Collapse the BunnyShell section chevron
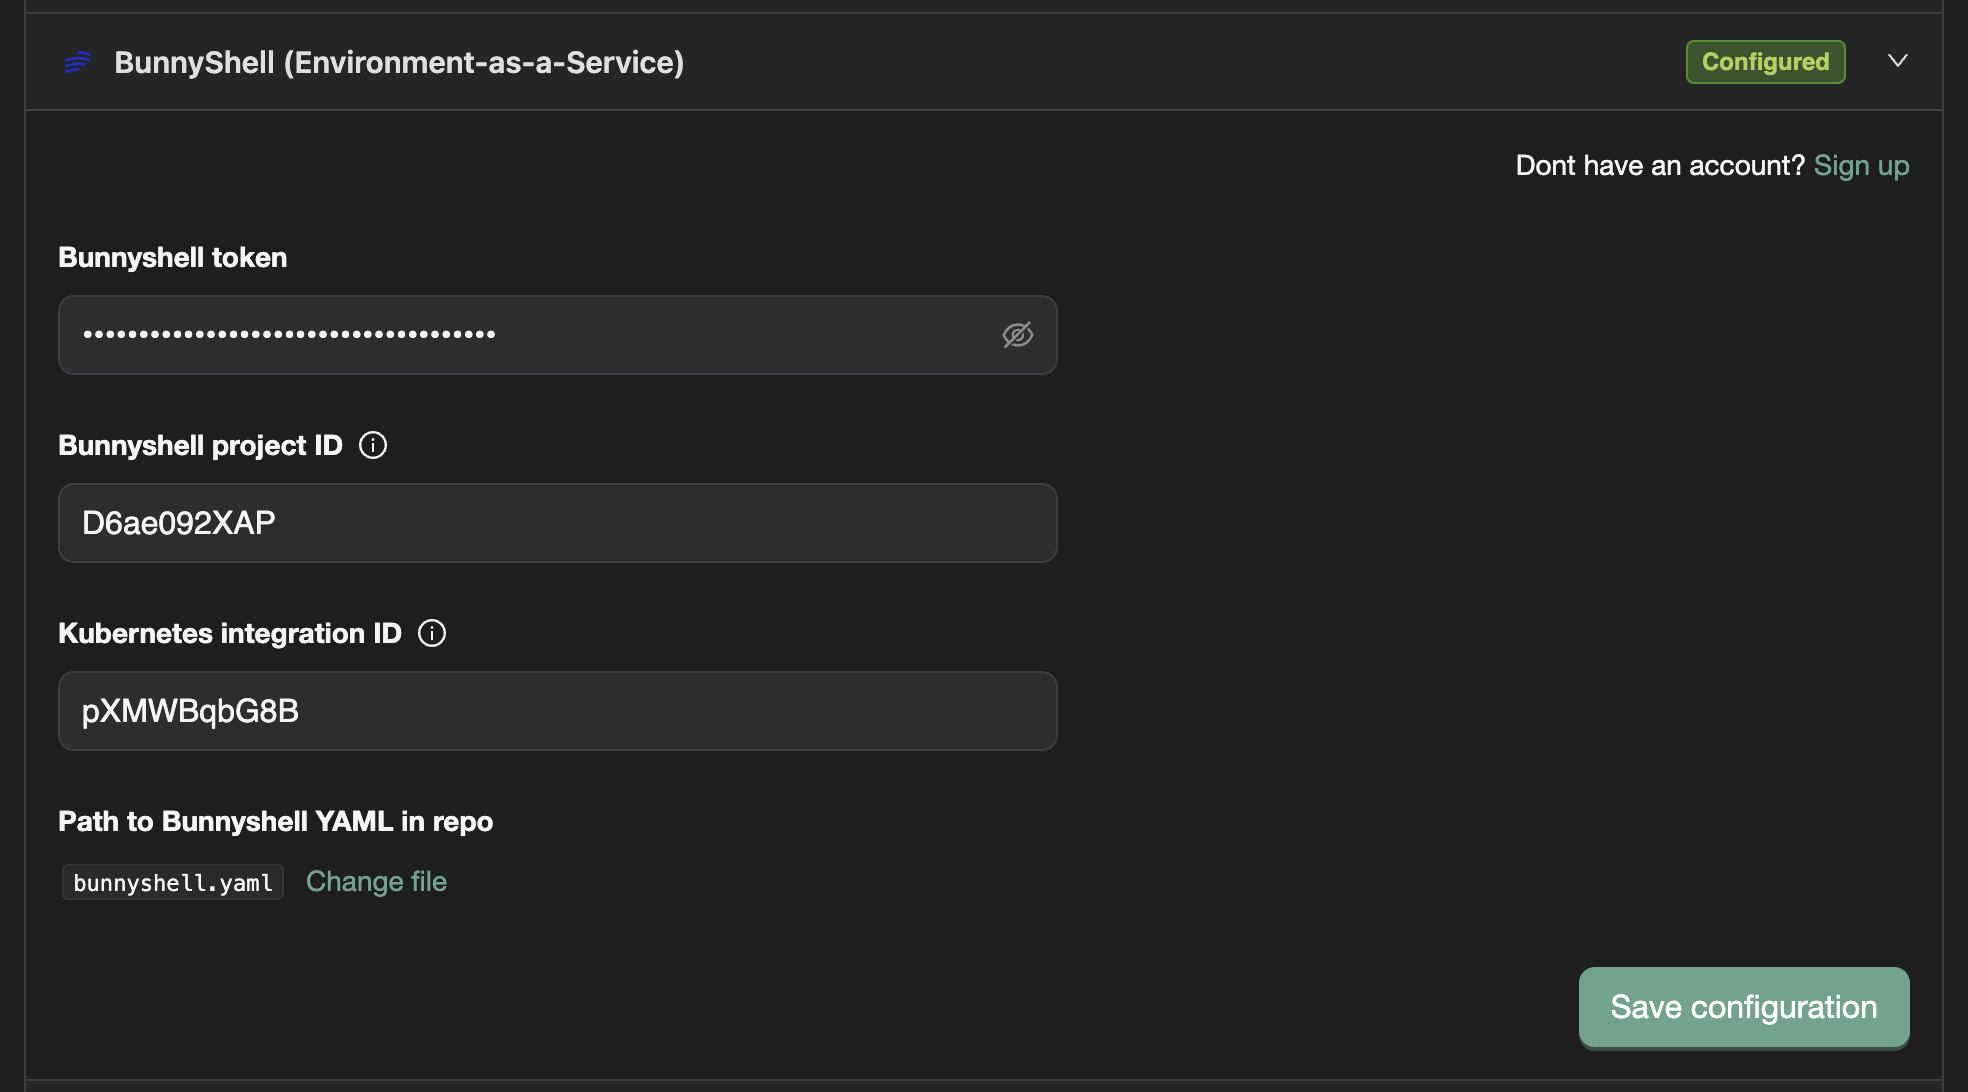Image resolution: width=1968 pixels, height=1092 pixels. point(1897,61)
